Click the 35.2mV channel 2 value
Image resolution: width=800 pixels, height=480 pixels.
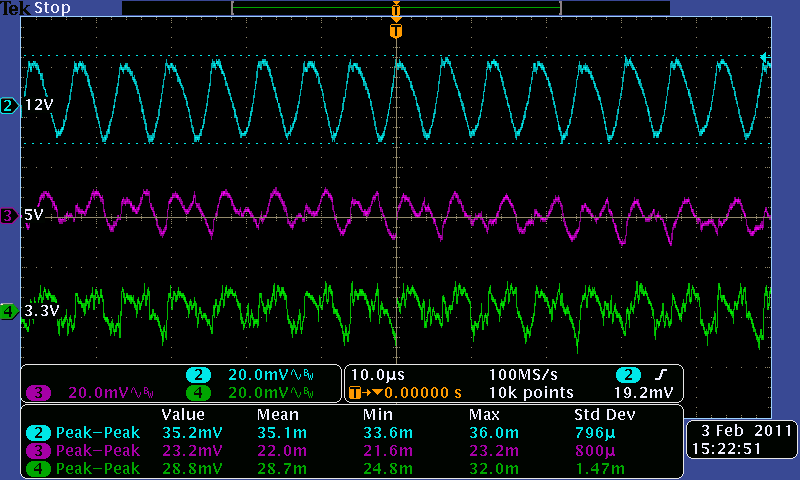click(x=192, y=433)
